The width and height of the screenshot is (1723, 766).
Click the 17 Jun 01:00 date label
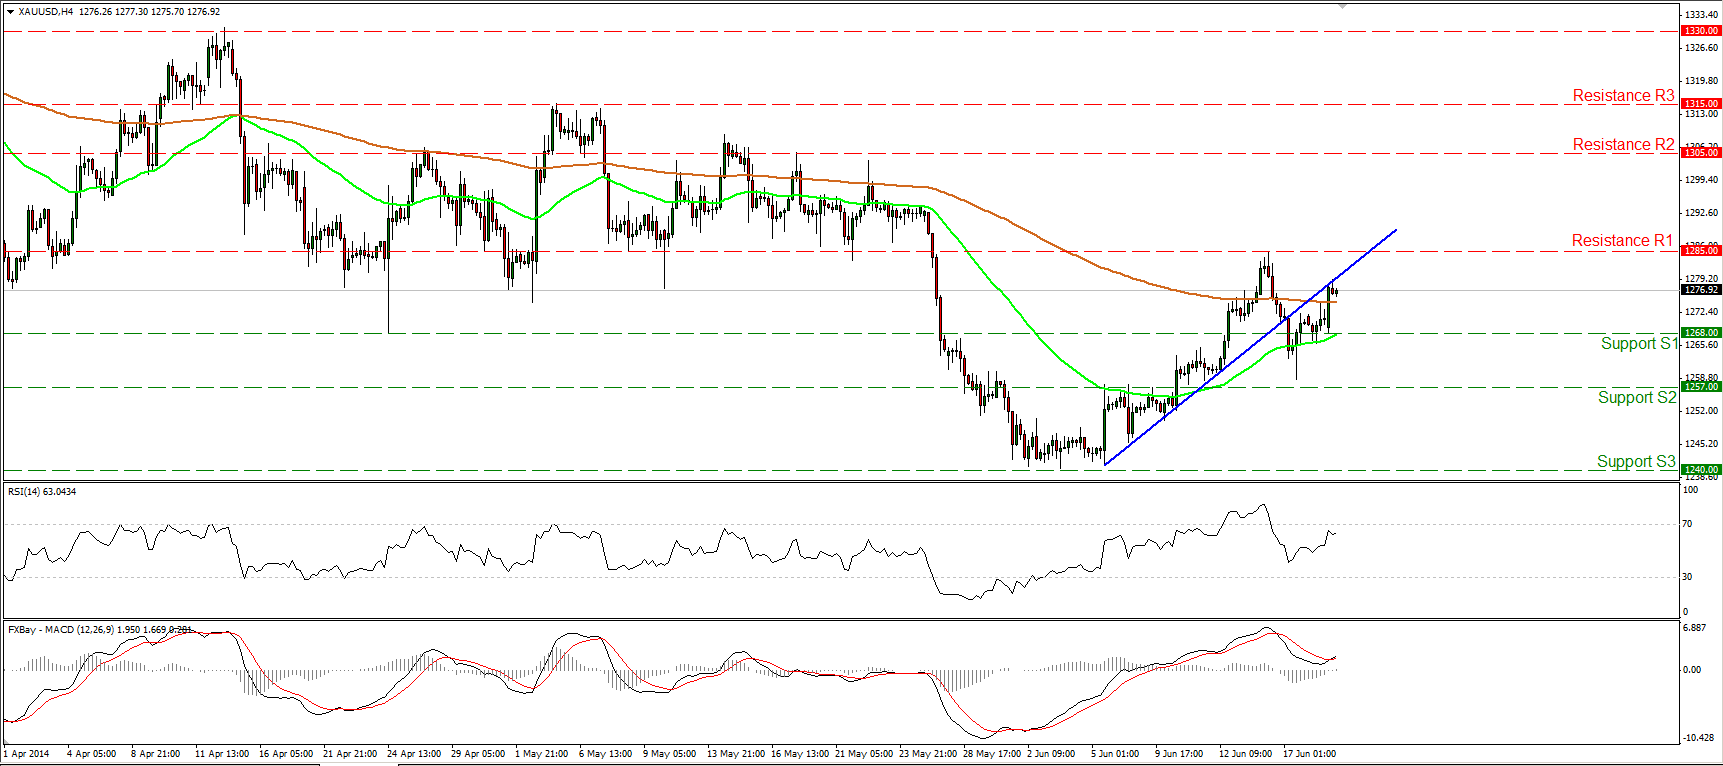(x=1310, y=753)
